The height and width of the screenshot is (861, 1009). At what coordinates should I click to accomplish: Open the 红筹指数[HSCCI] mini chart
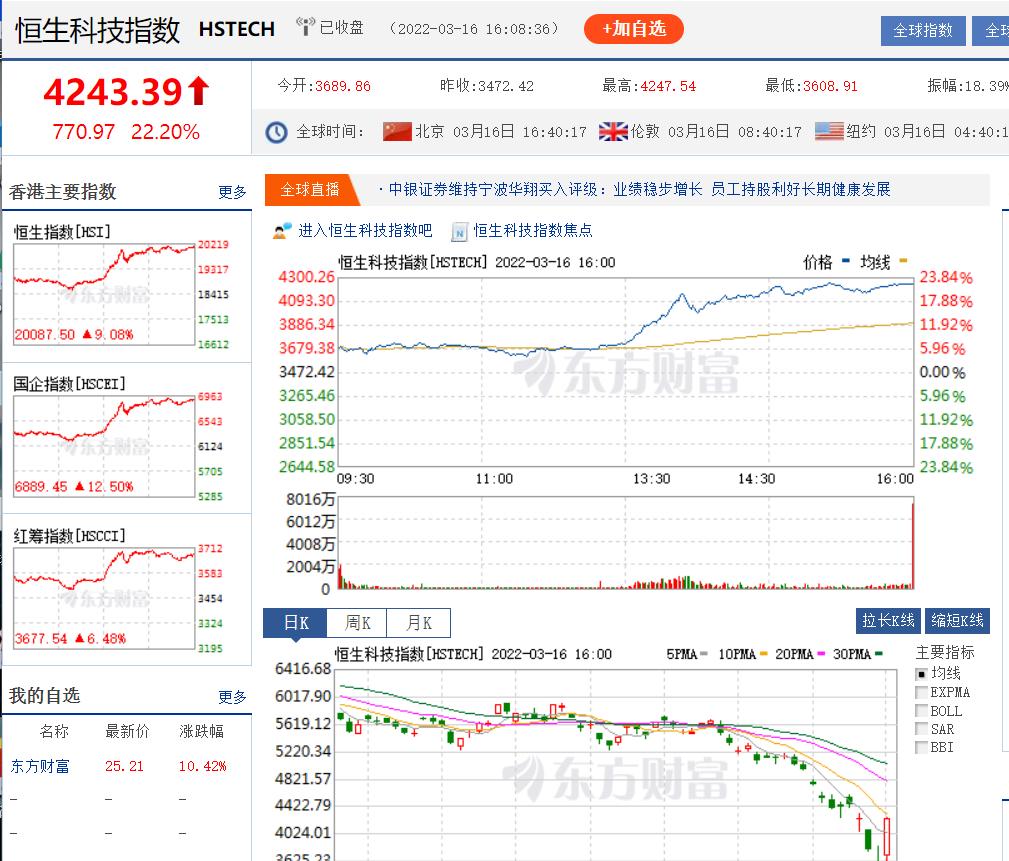[104, 598]
